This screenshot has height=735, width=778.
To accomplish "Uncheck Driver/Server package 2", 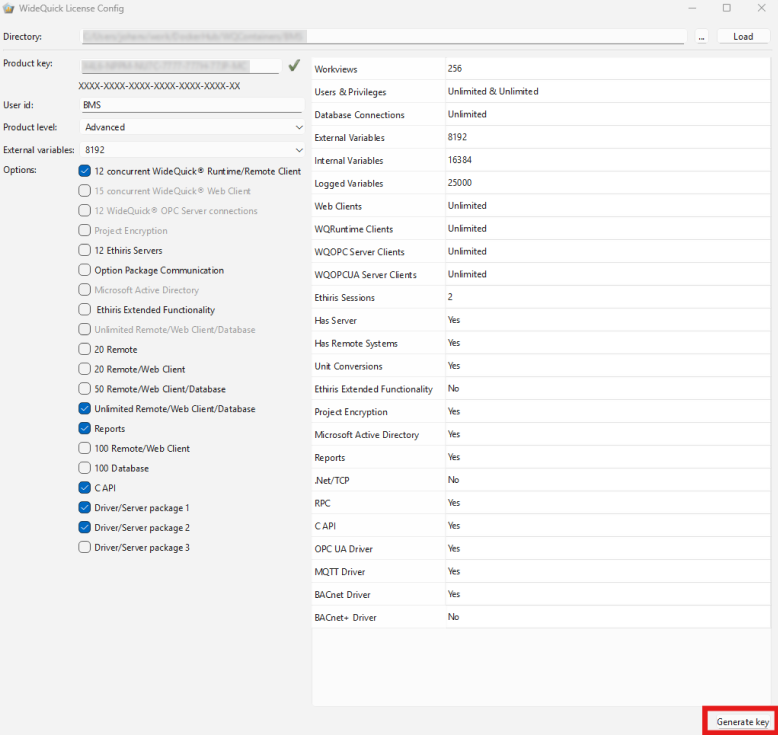I will coord(84,528).
